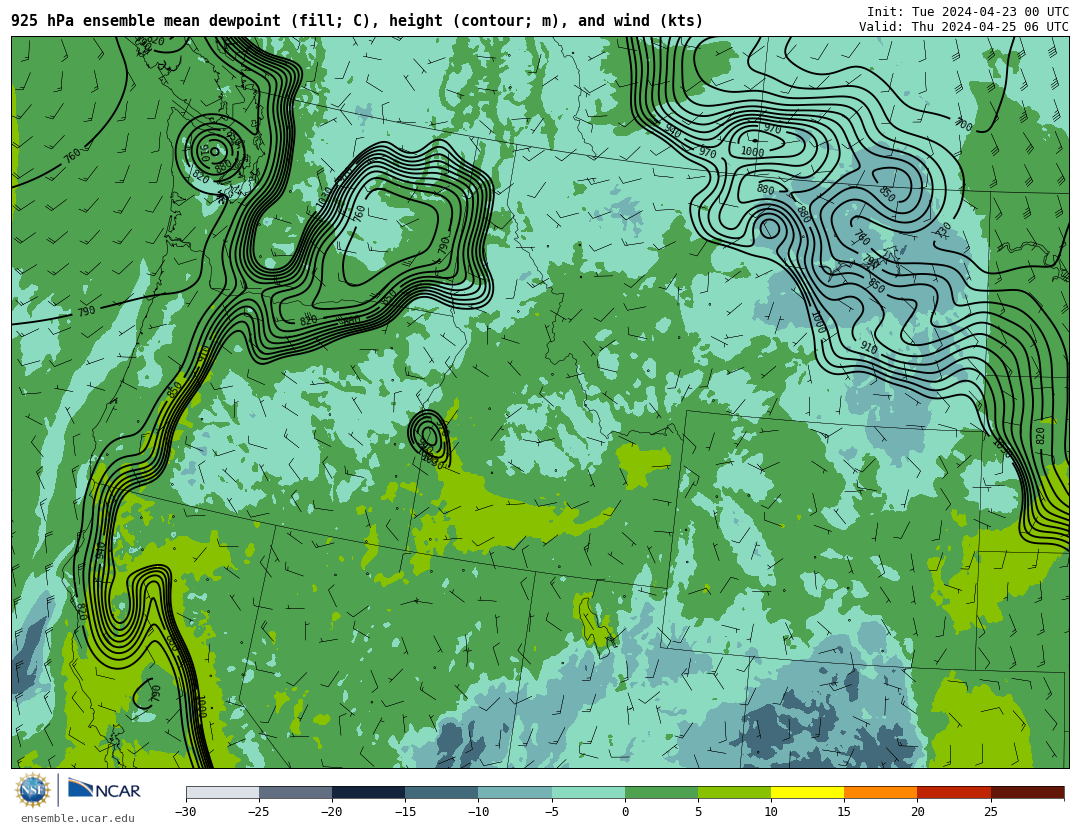Select the -30 to -25 color swatch
1080x831 pixels.
pos(222,792)
